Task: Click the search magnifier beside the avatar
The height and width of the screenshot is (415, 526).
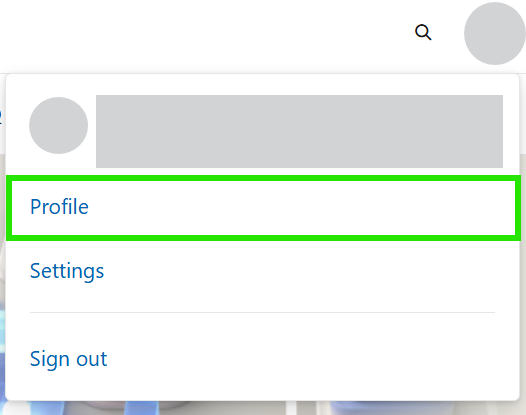Action: 423,32
